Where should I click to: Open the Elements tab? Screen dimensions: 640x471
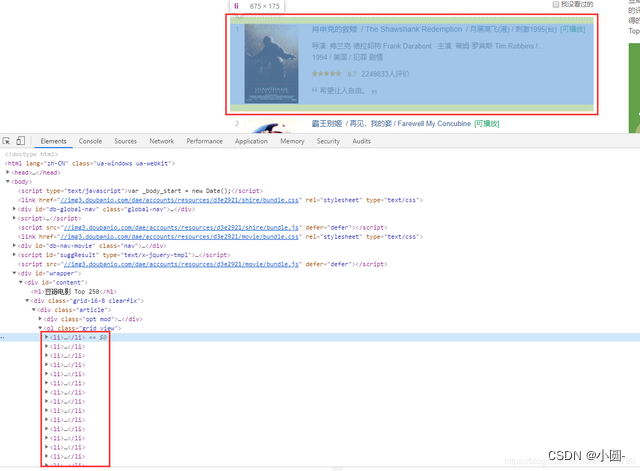point(53,141)
